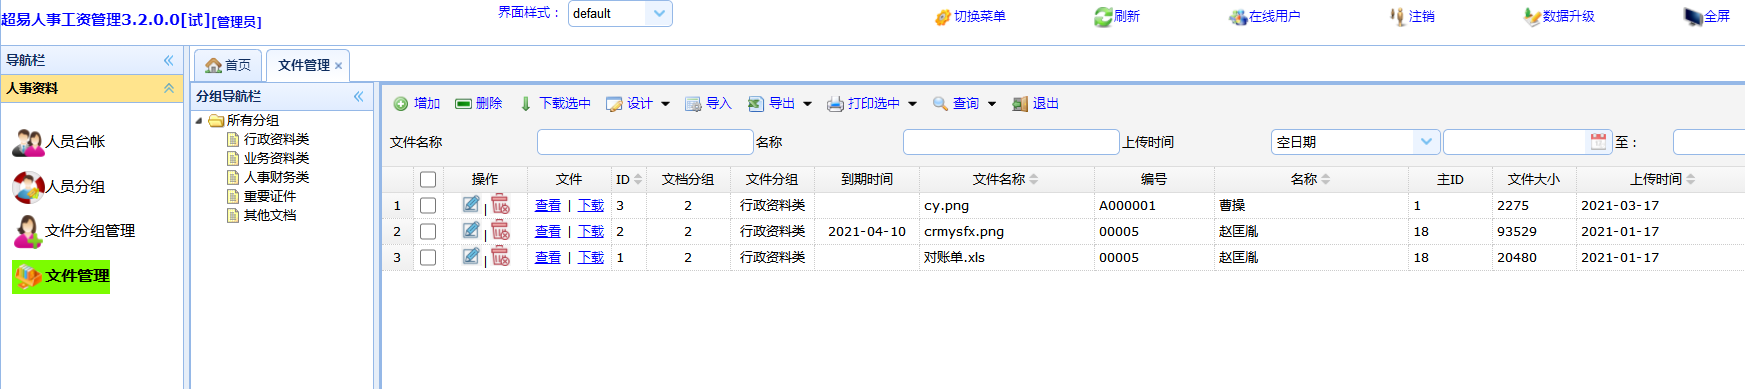This screenshot has height=389, width=1745.
Task: Collapse the 导航栏 navigation panel
Action: (x=169, y=60)
